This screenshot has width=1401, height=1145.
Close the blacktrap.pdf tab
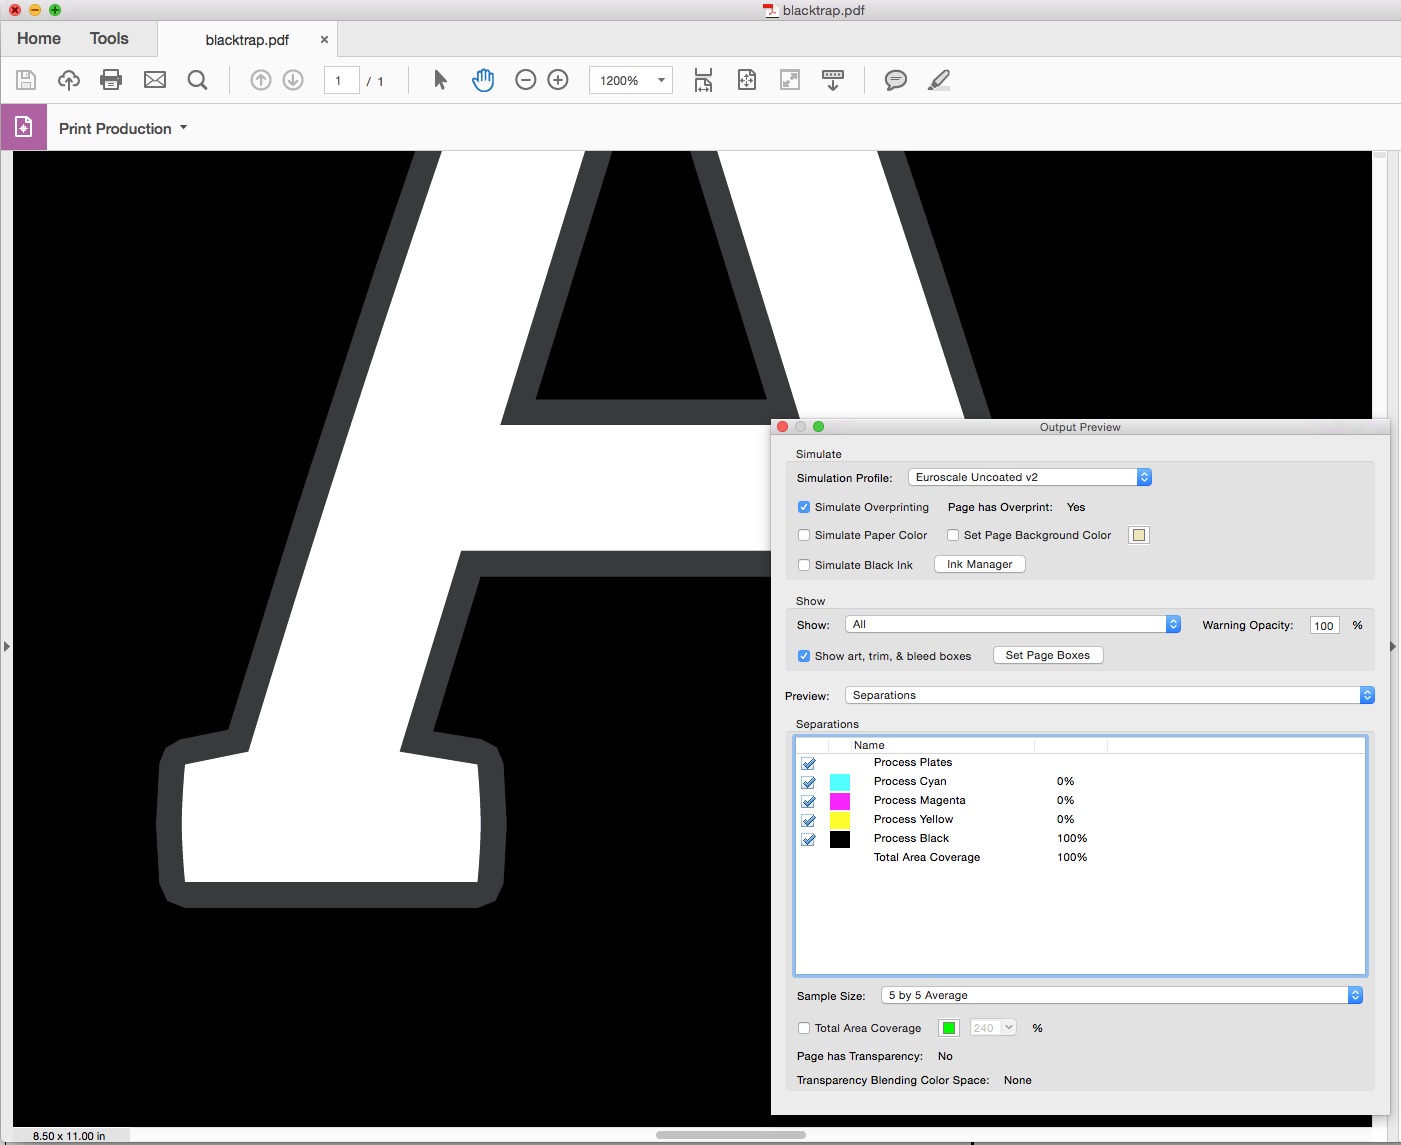tap(324, 40)
